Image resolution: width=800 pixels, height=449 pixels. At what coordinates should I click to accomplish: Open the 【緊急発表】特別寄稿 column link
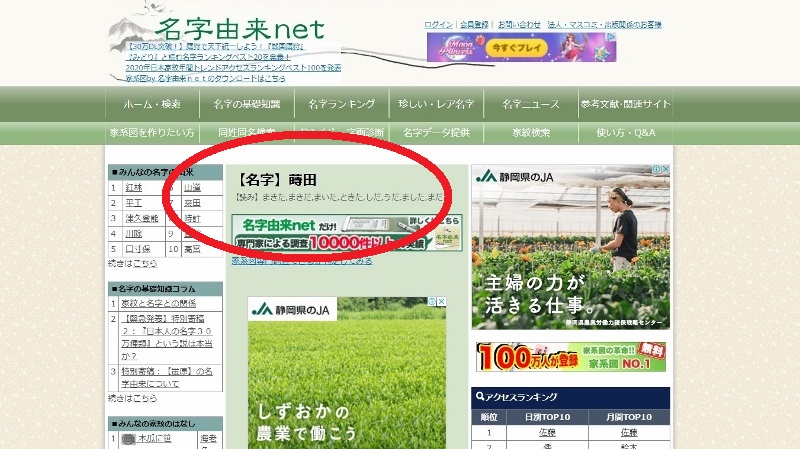pos(167,337)
